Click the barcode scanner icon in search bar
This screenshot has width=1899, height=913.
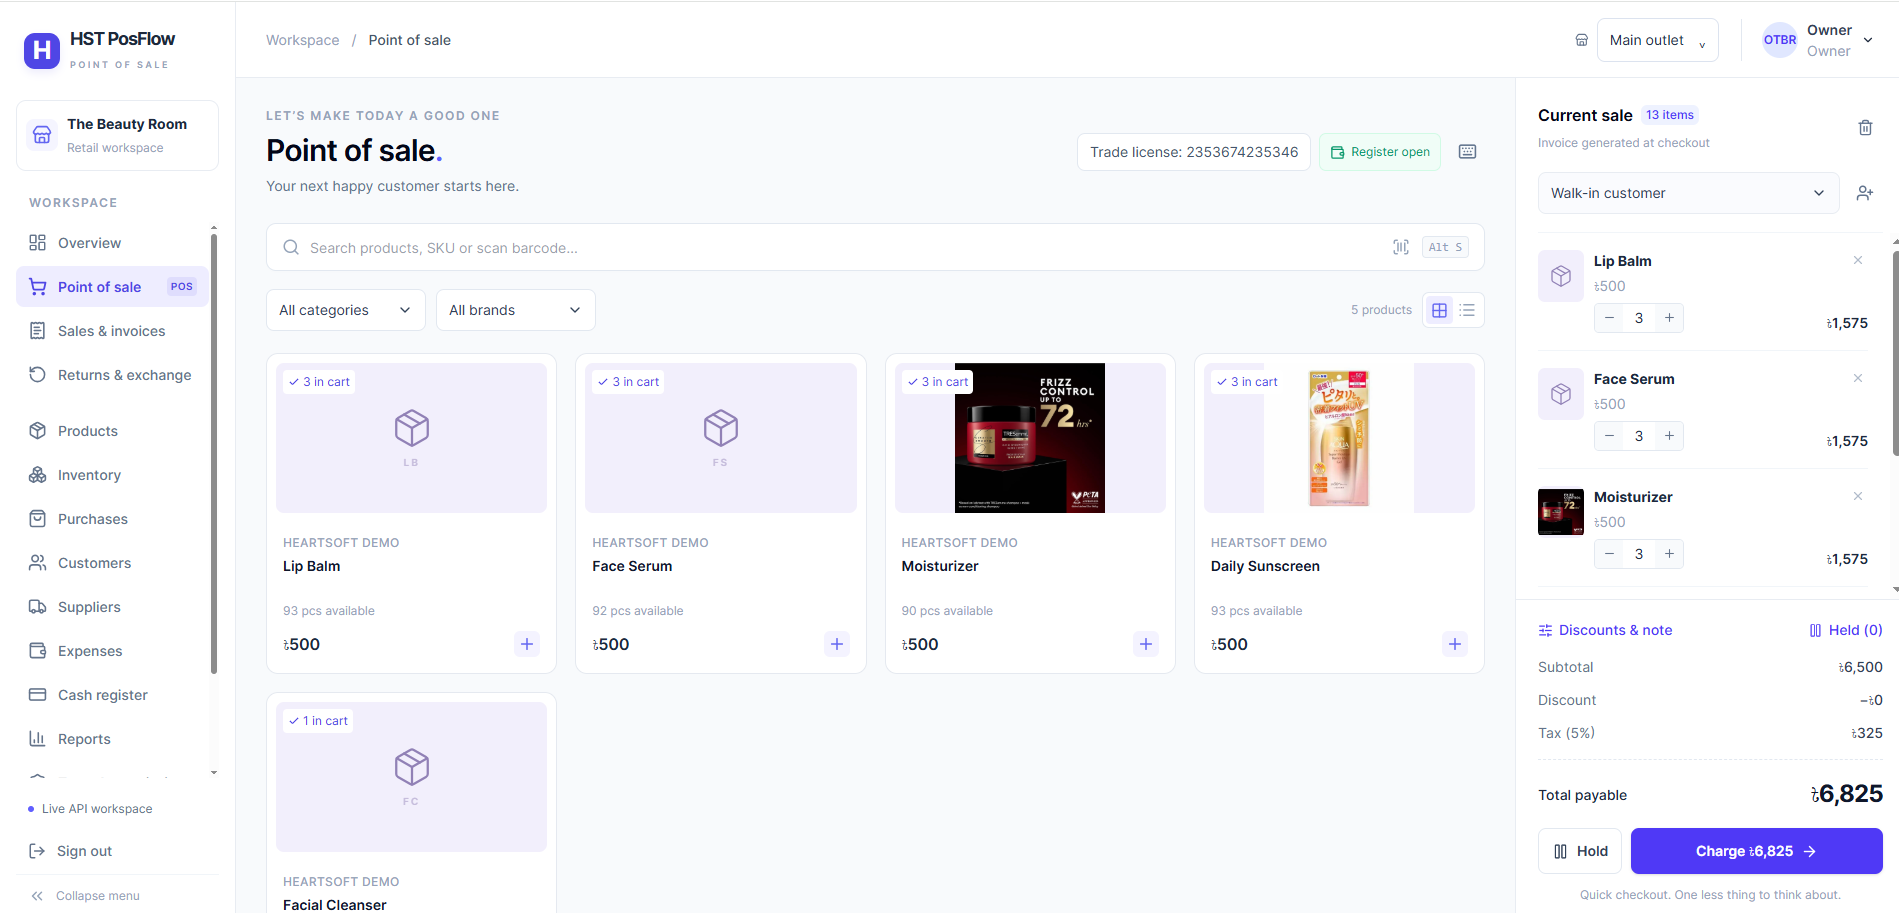[1401, 247]
